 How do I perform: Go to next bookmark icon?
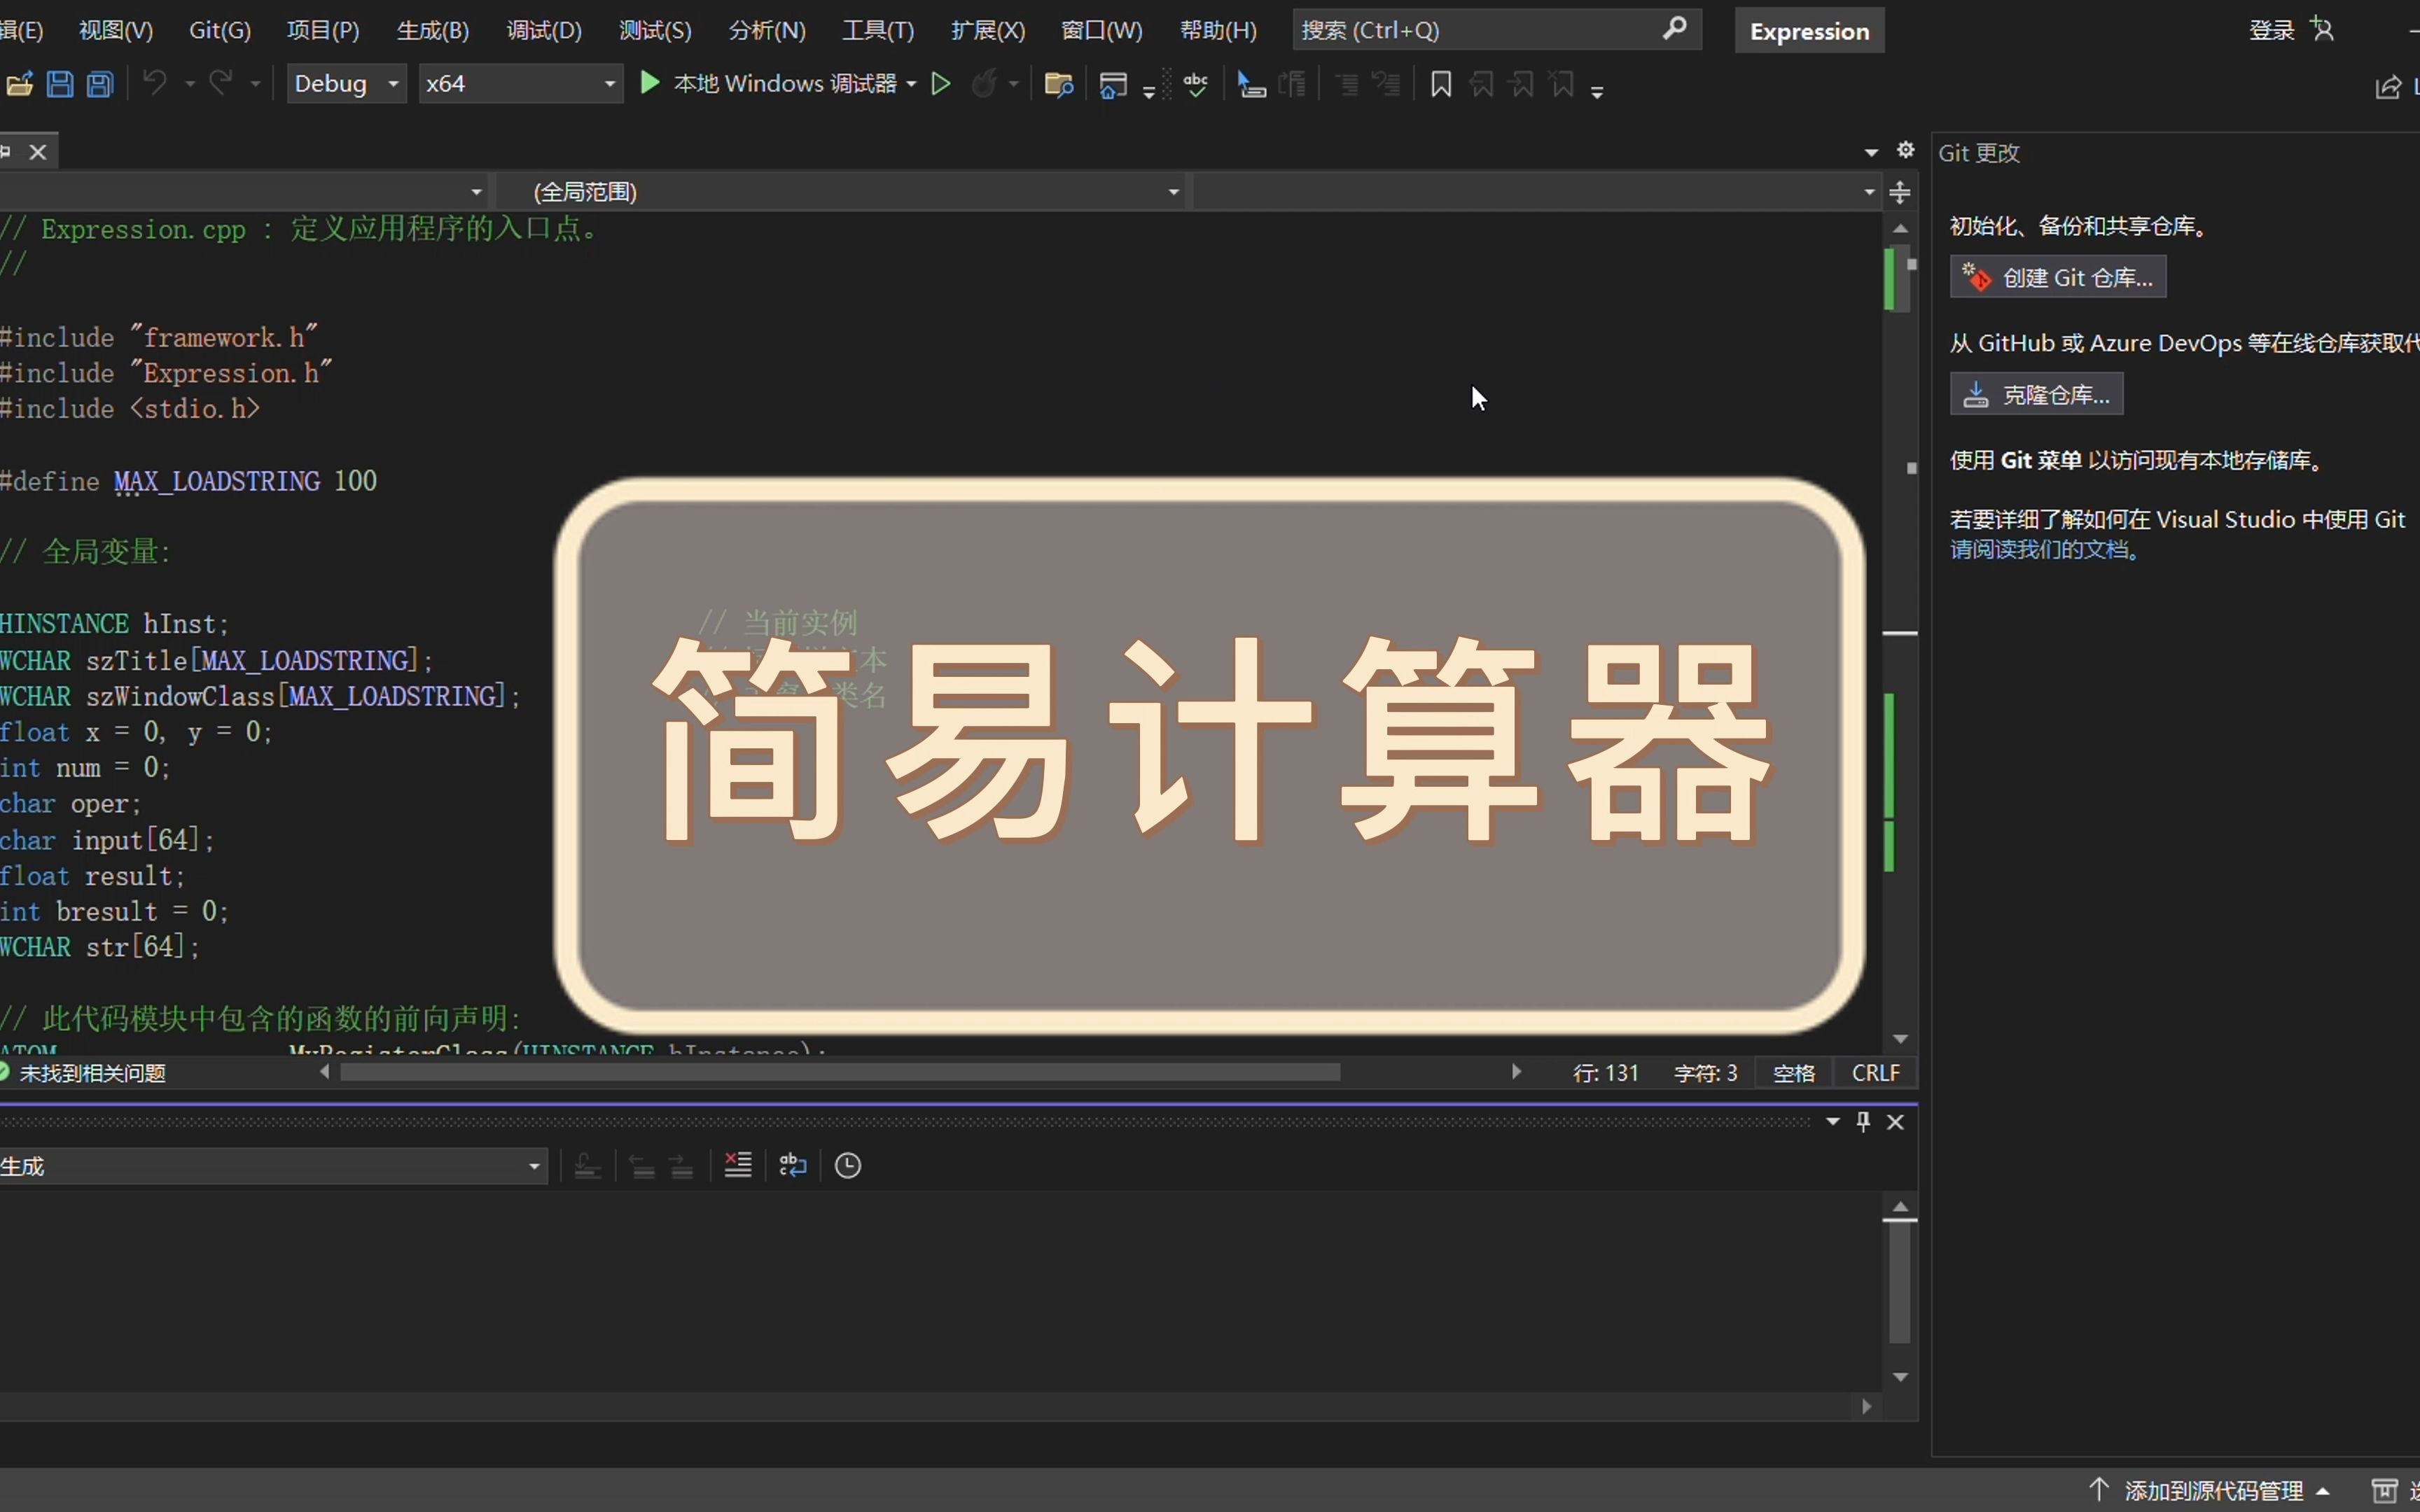1522,84
